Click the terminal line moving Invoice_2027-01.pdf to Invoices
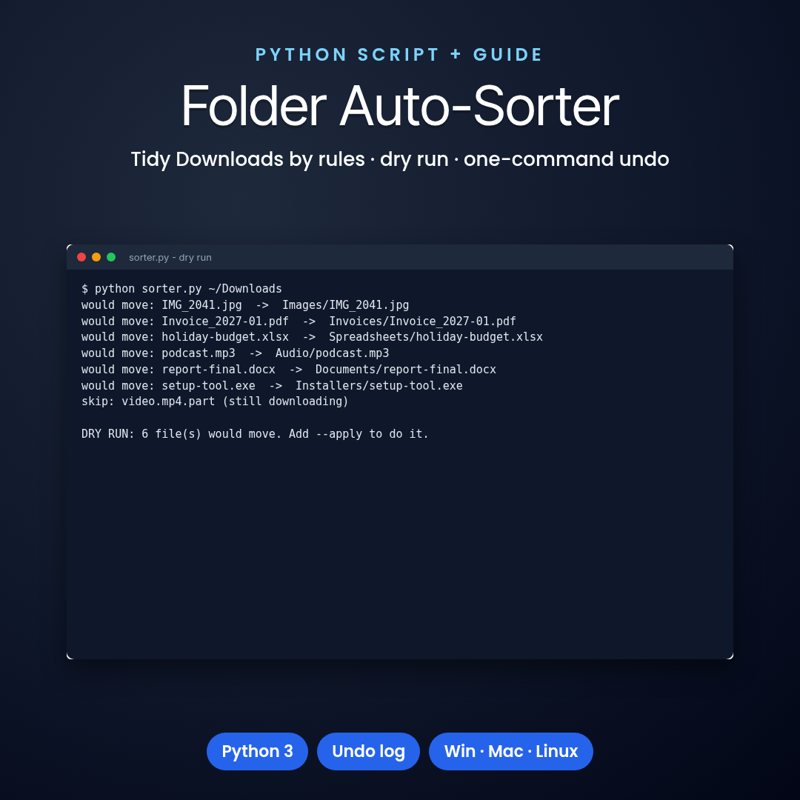Screen dimensions: 800x800 point(298,321)
